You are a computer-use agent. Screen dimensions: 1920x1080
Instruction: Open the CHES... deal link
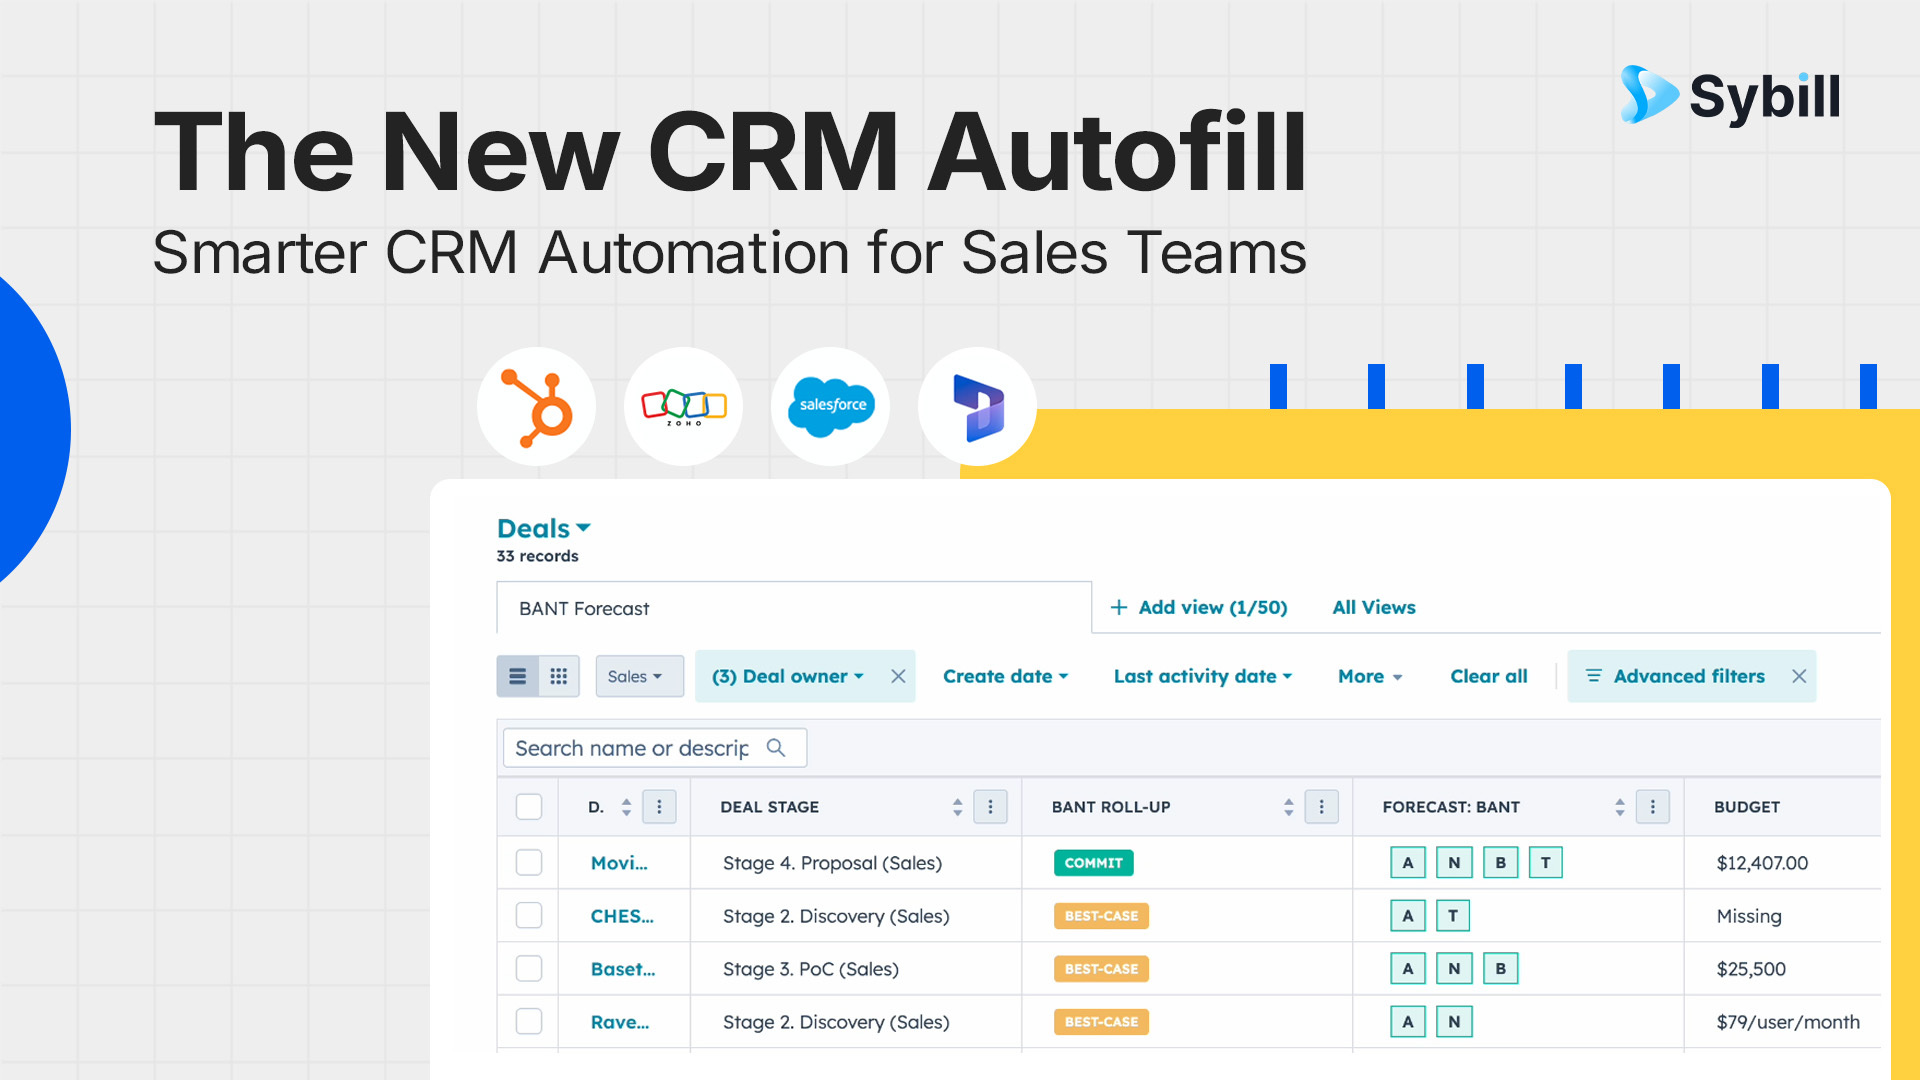622,915
